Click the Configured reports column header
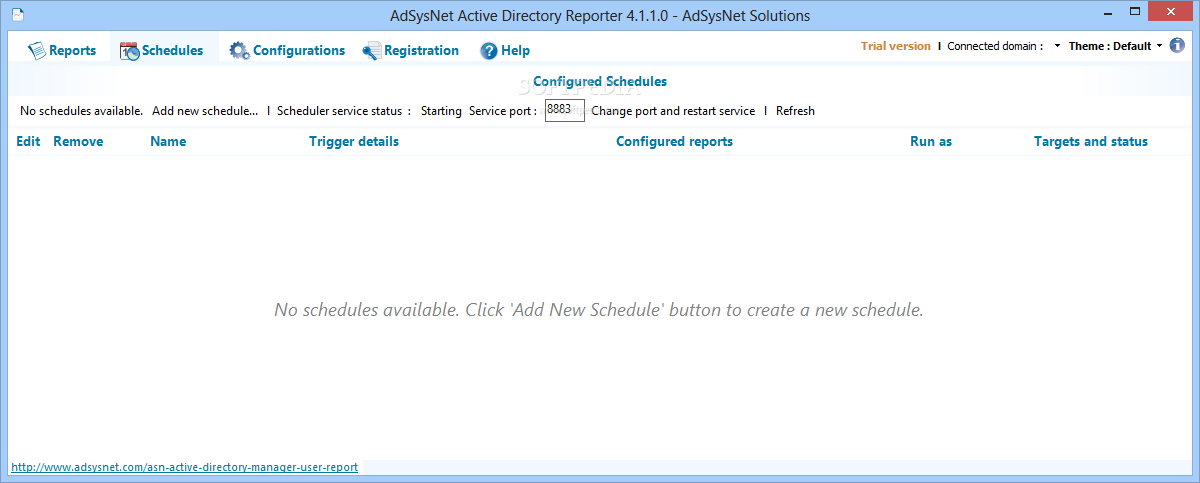The width and height of the screenshot is (1200, 483). (x=674, y=141)
